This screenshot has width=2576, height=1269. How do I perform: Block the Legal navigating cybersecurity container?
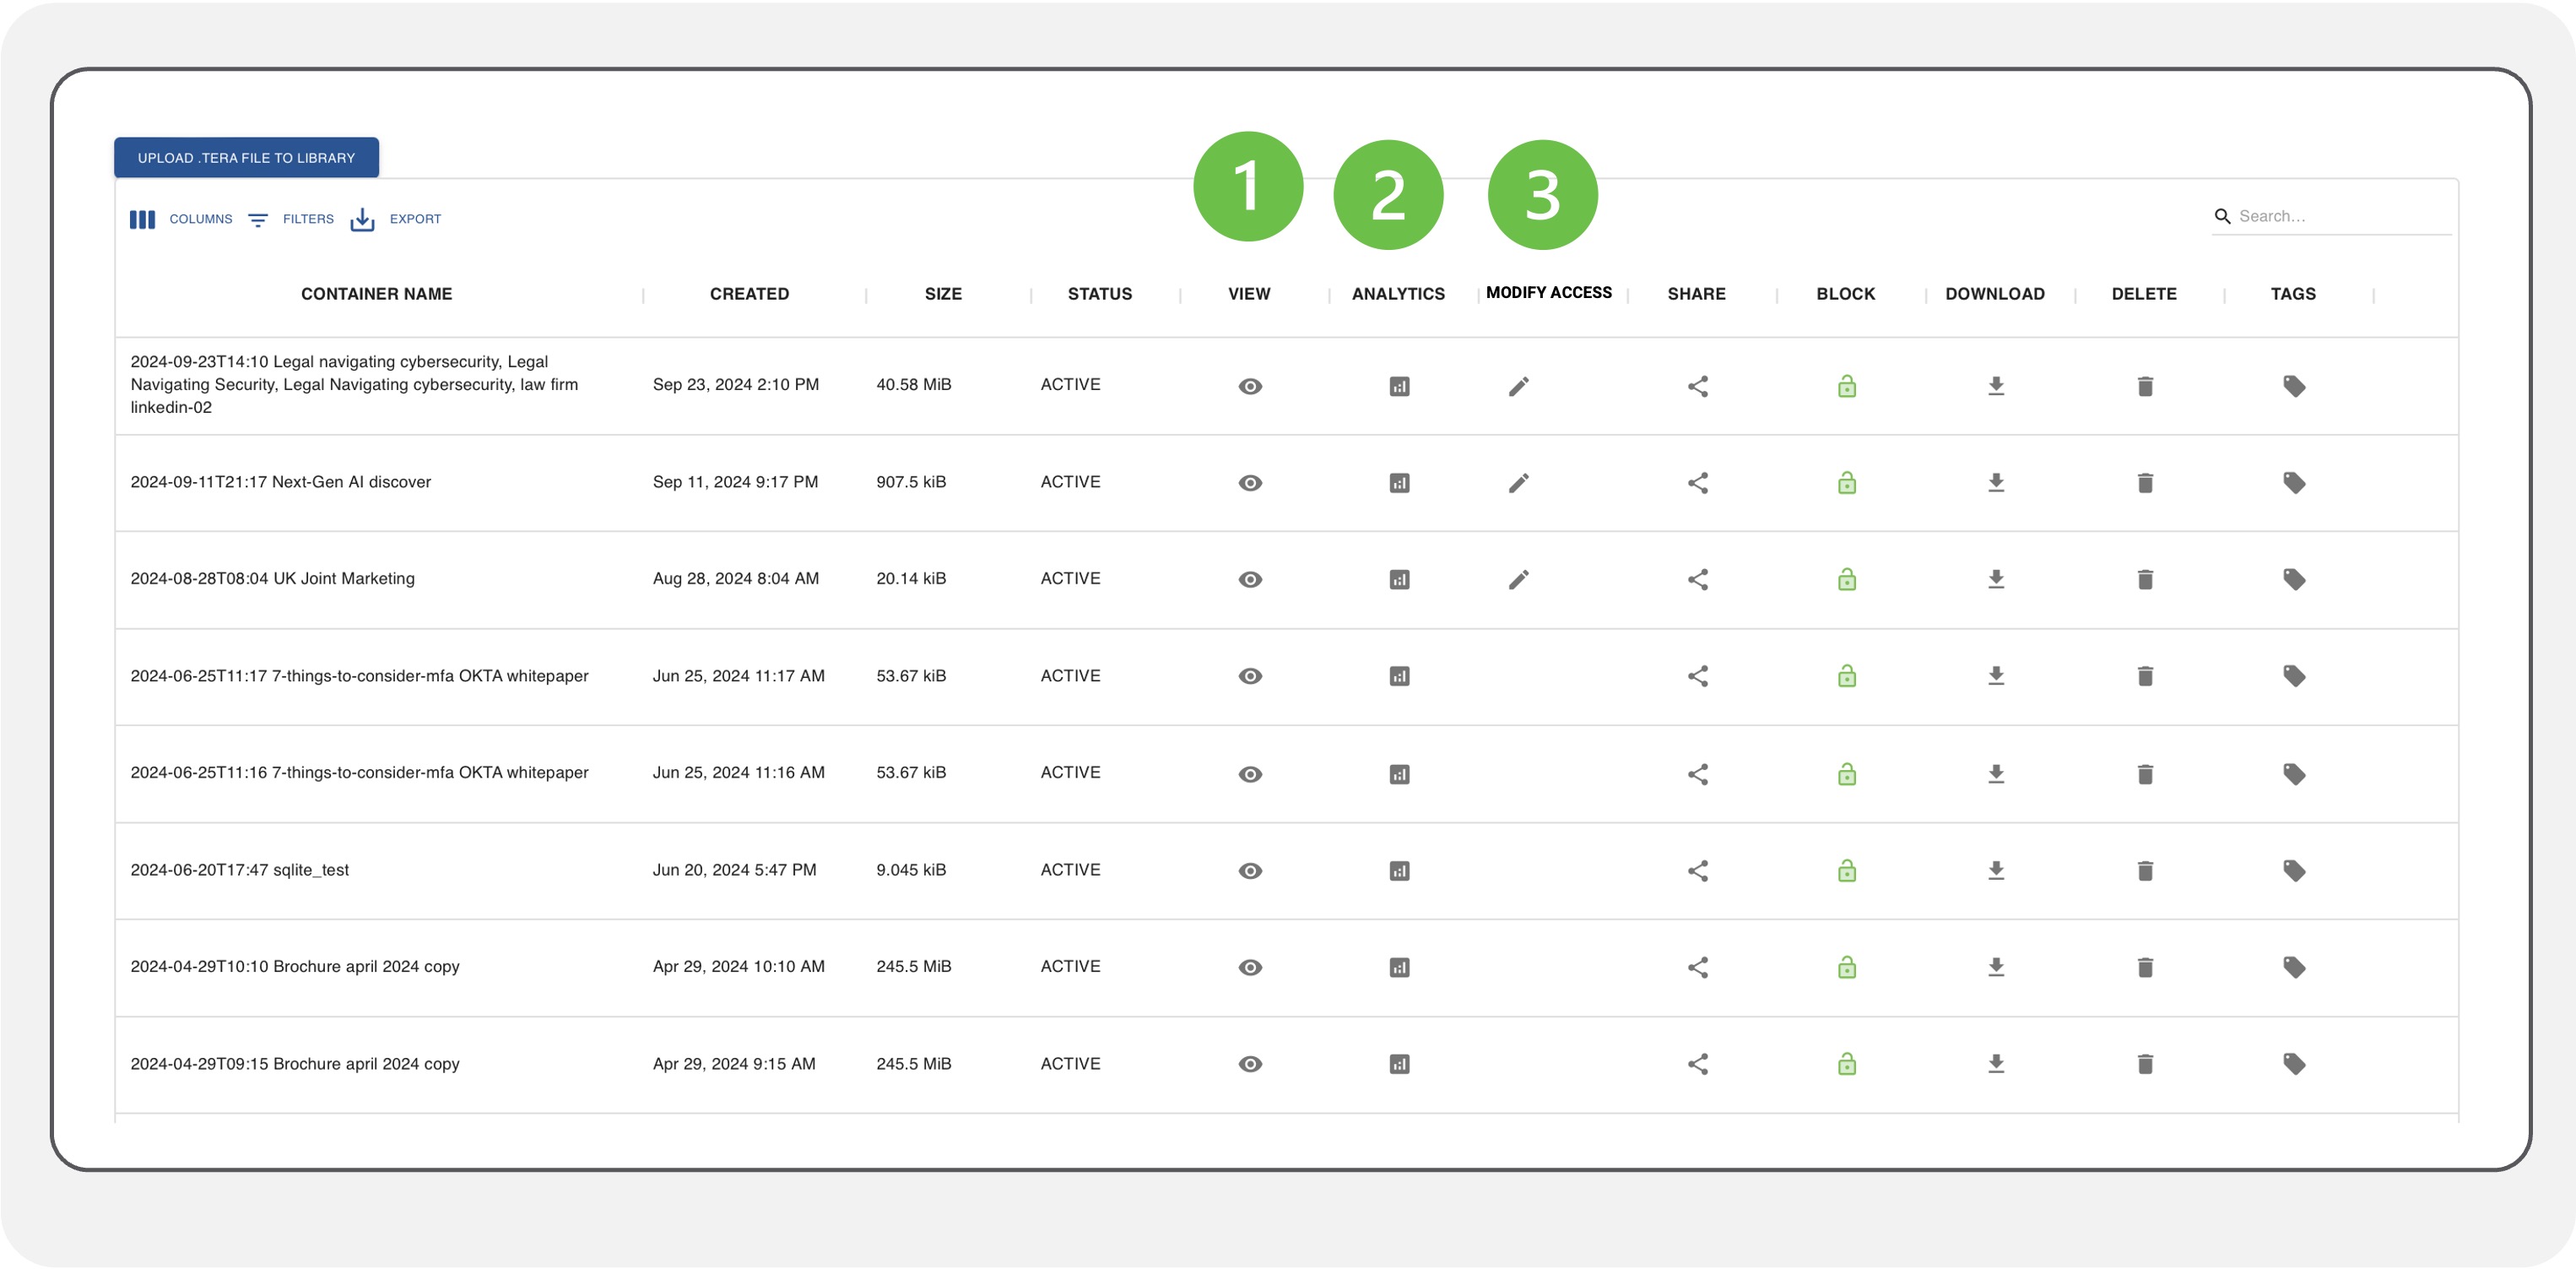click(1847, 386)
